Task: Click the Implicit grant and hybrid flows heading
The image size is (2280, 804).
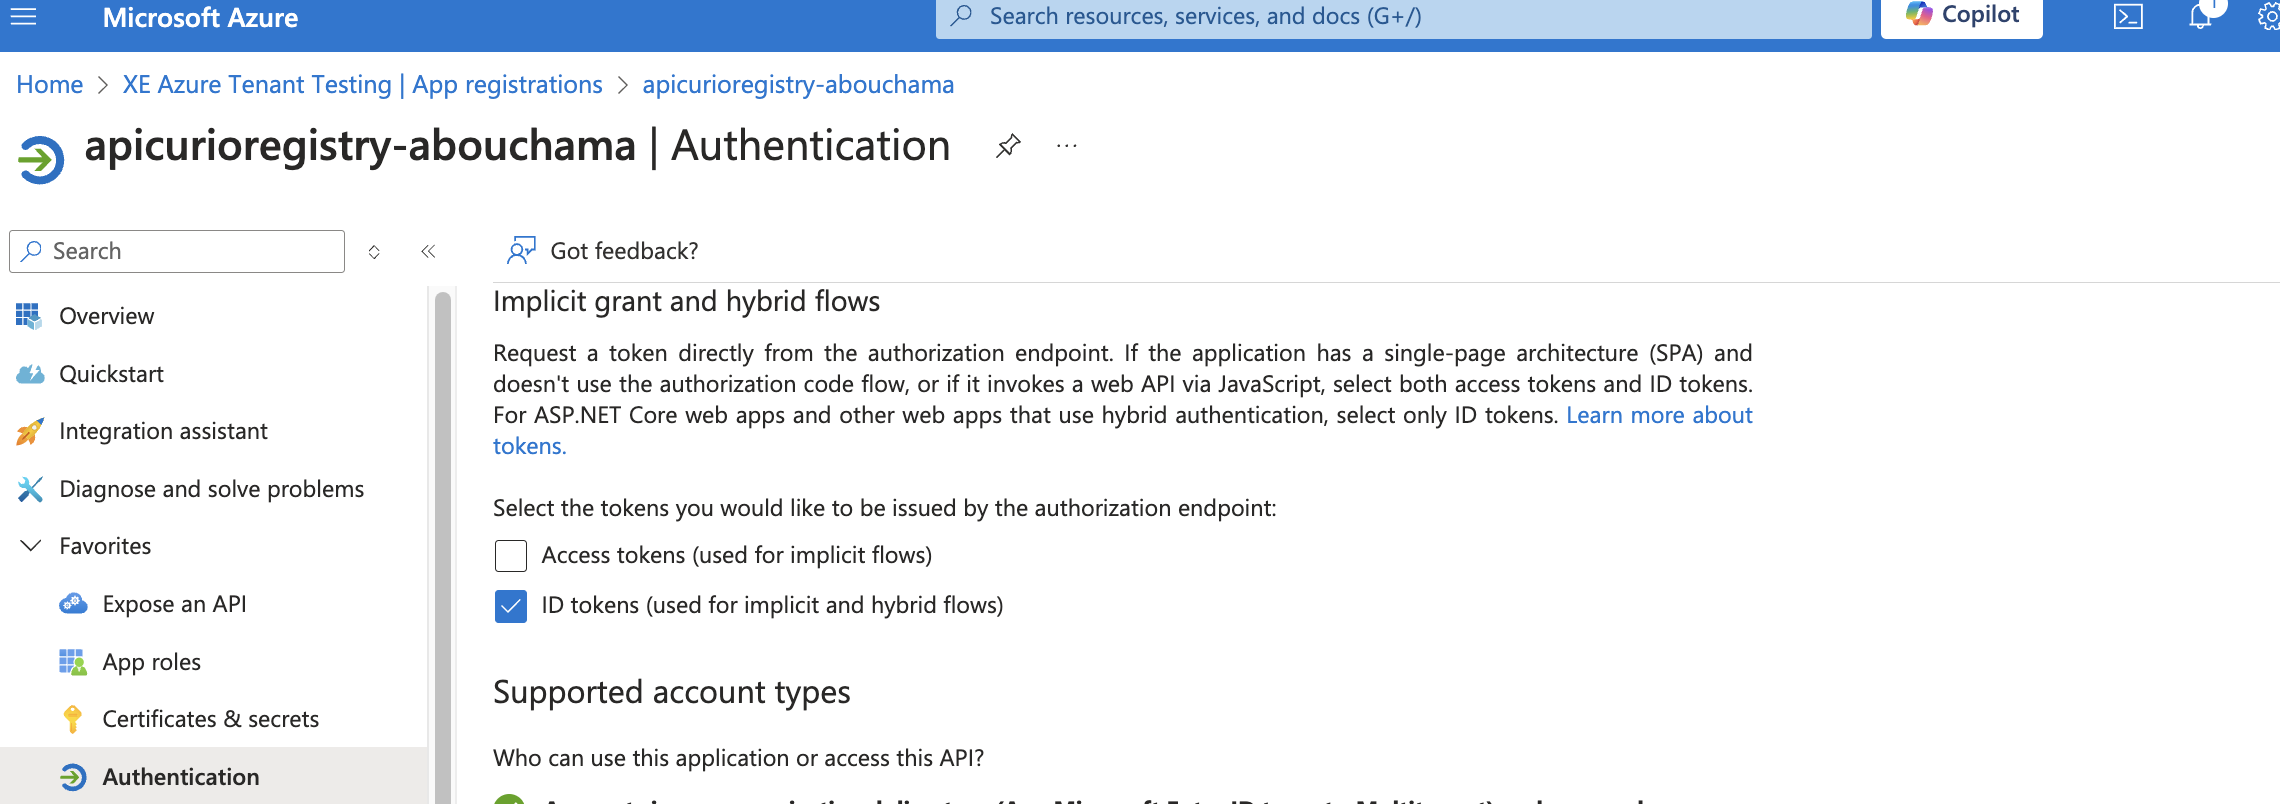Action: 686,301
